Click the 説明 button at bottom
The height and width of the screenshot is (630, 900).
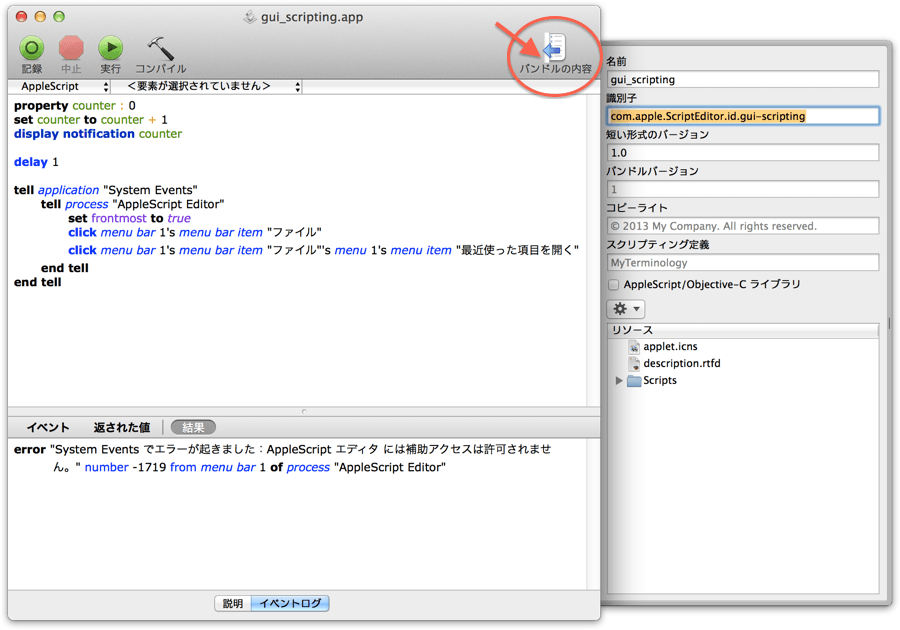coord(232,604)
